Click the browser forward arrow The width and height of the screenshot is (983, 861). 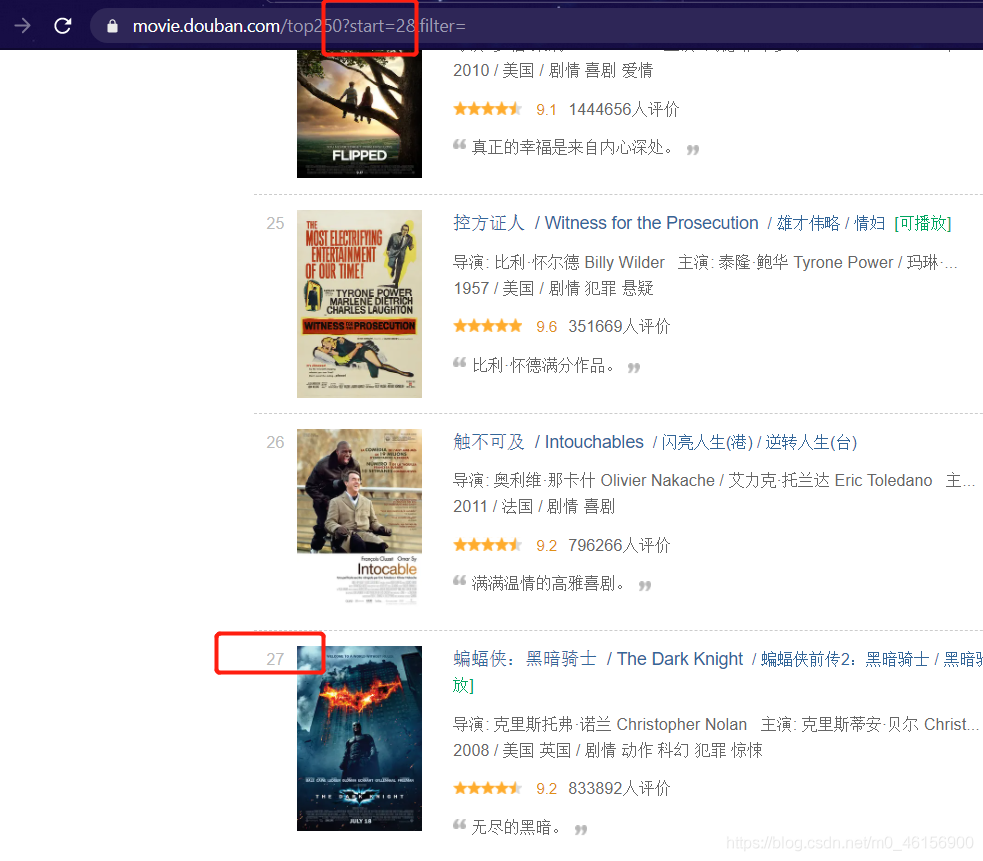tap(22, 26)
